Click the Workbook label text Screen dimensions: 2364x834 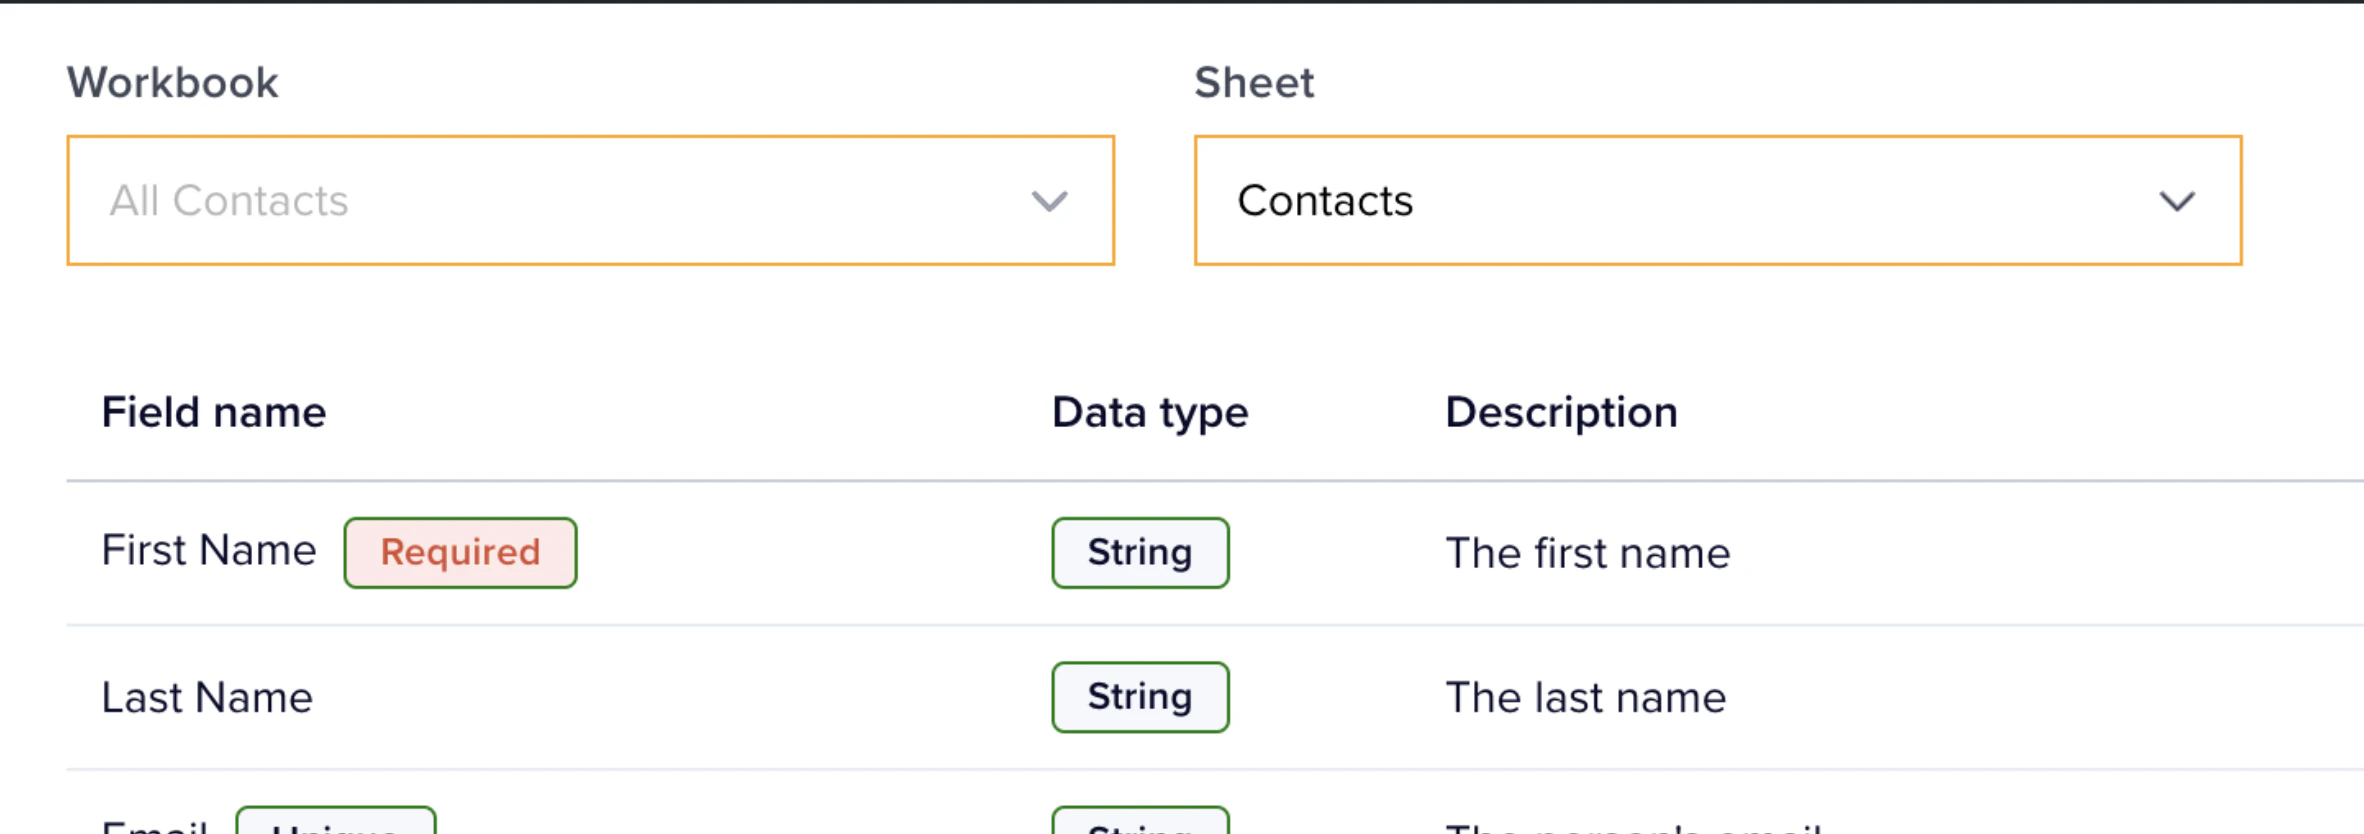point(172,82)
